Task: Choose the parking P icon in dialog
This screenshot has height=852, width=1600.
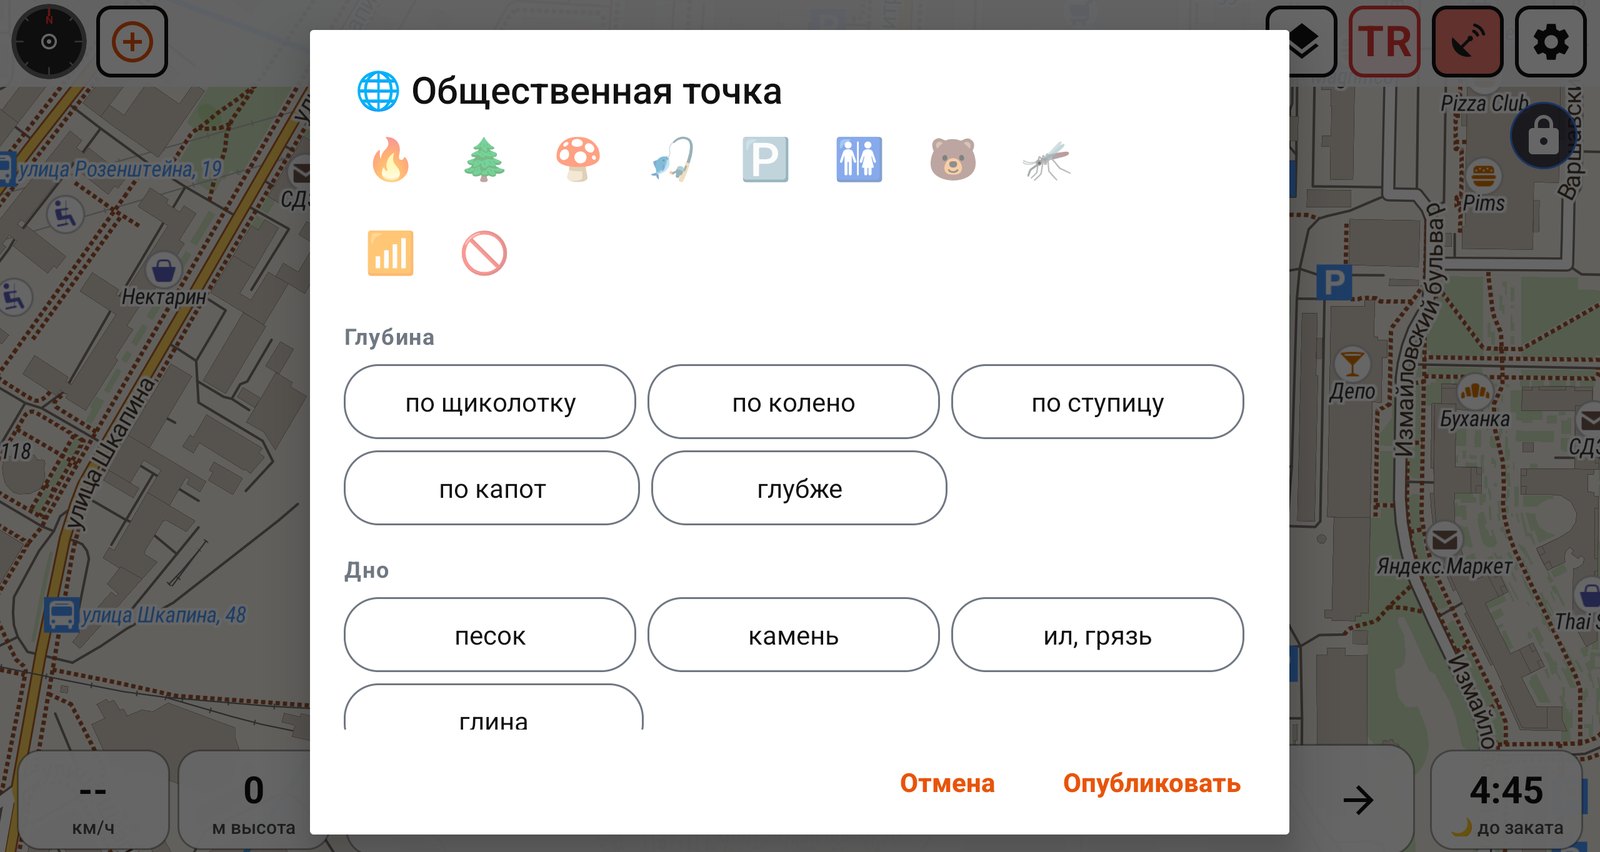Action: [766, 160]
